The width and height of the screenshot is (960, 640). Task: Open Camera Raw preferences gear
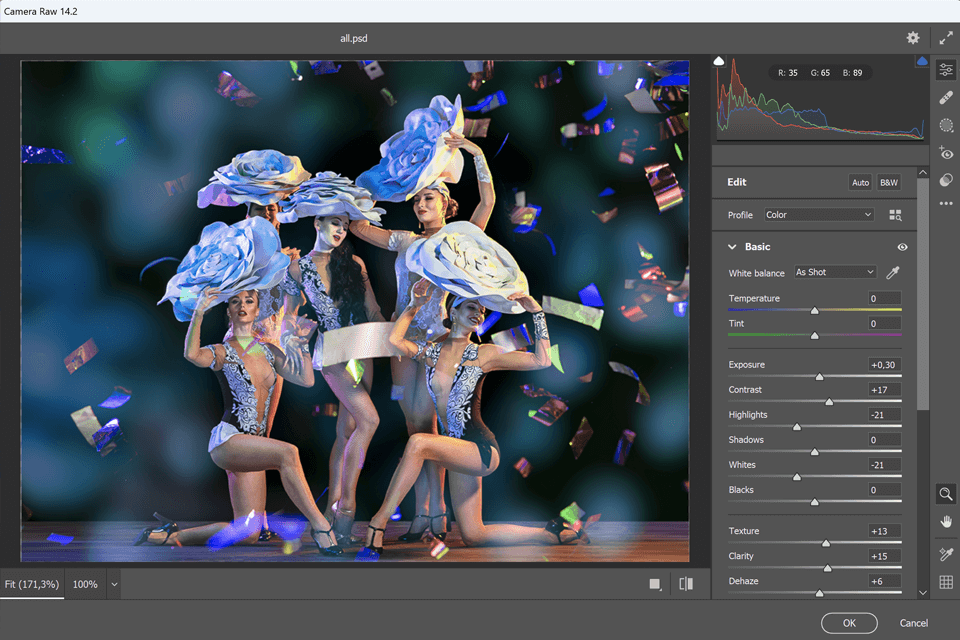click(x=912, y=38)
